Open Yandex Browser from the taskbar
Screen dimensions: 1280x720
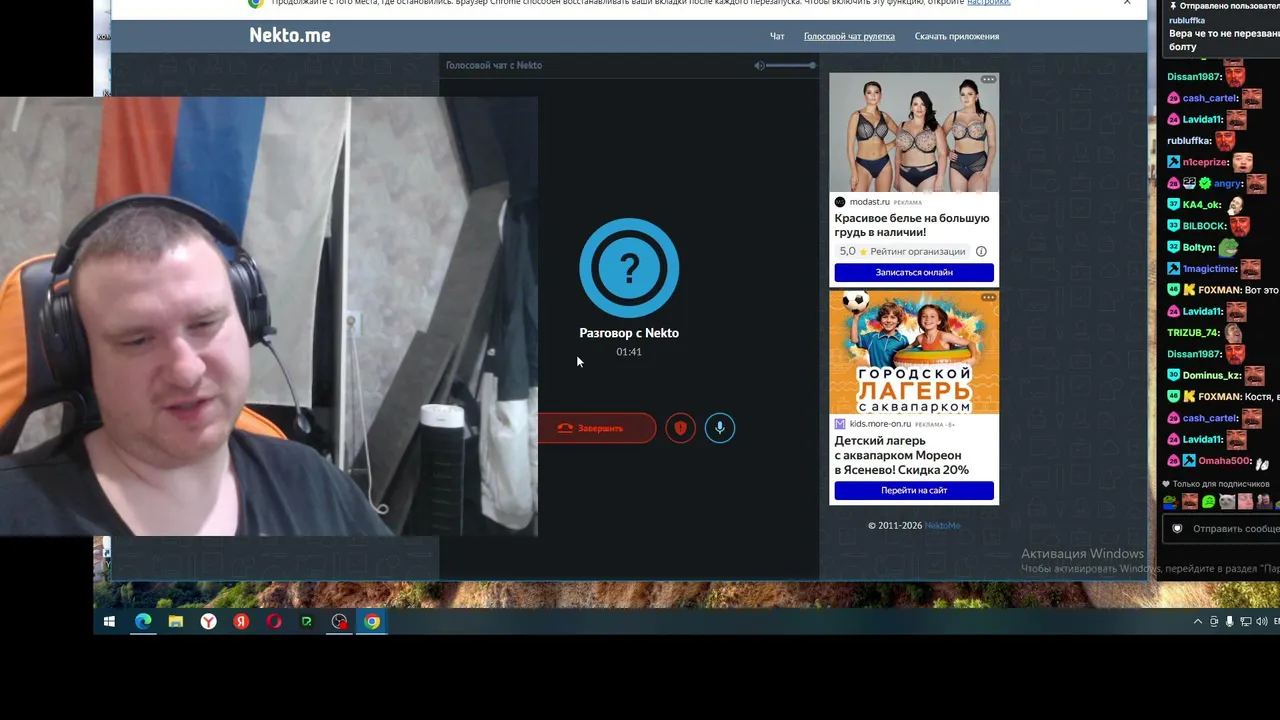pos(208,621)
